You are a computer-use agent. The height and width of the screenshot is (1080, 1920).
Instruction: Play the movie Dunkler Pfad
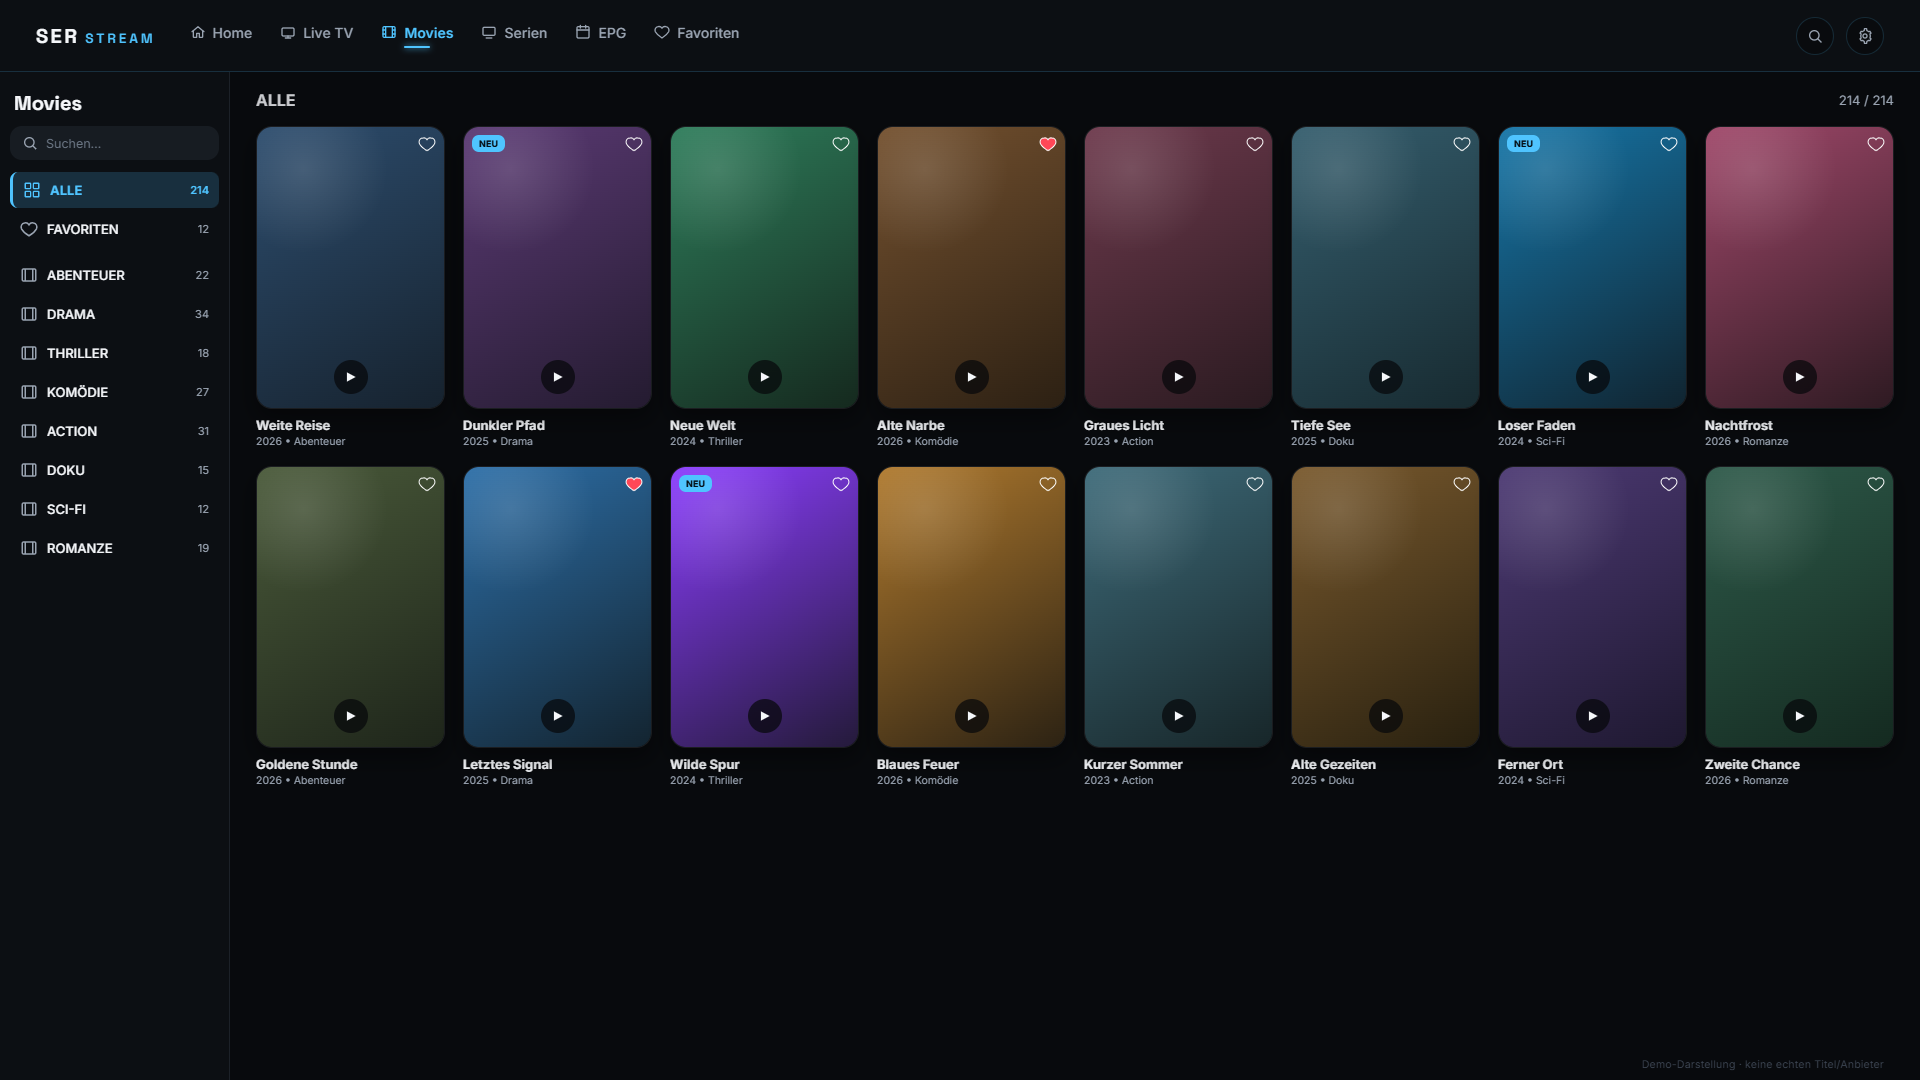[x=557, y=377]
